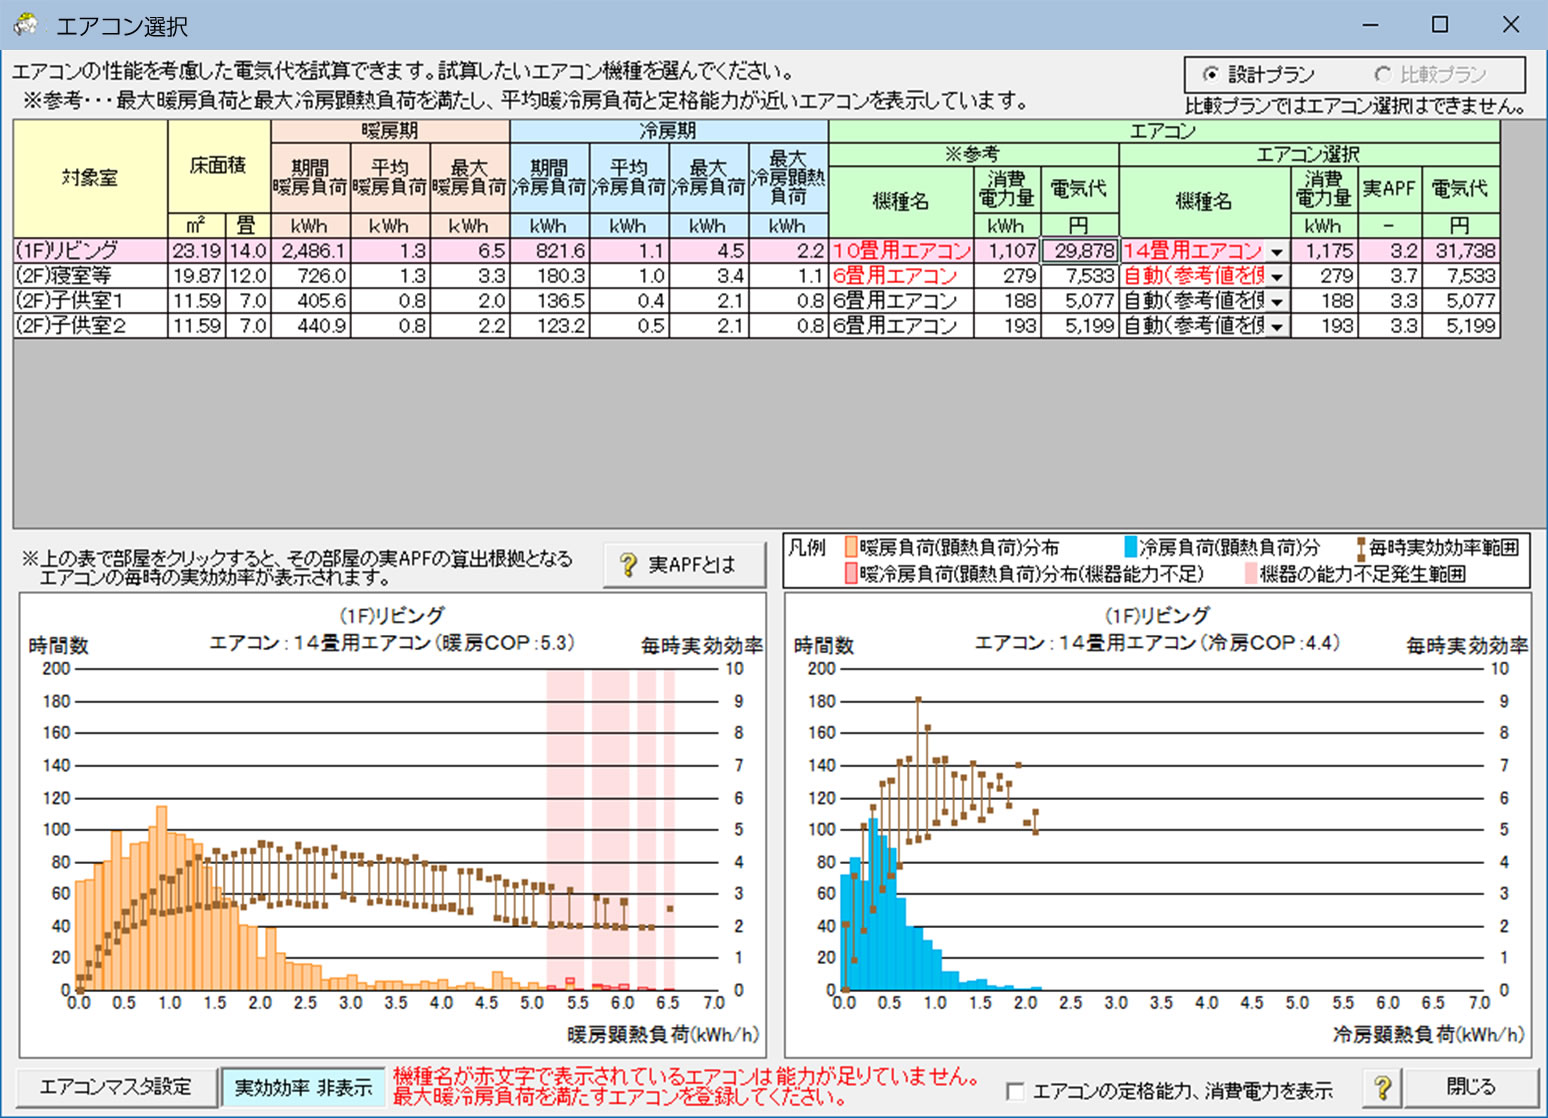Click the 対象室 column header

pyautogui.click(x=90, y=178)
